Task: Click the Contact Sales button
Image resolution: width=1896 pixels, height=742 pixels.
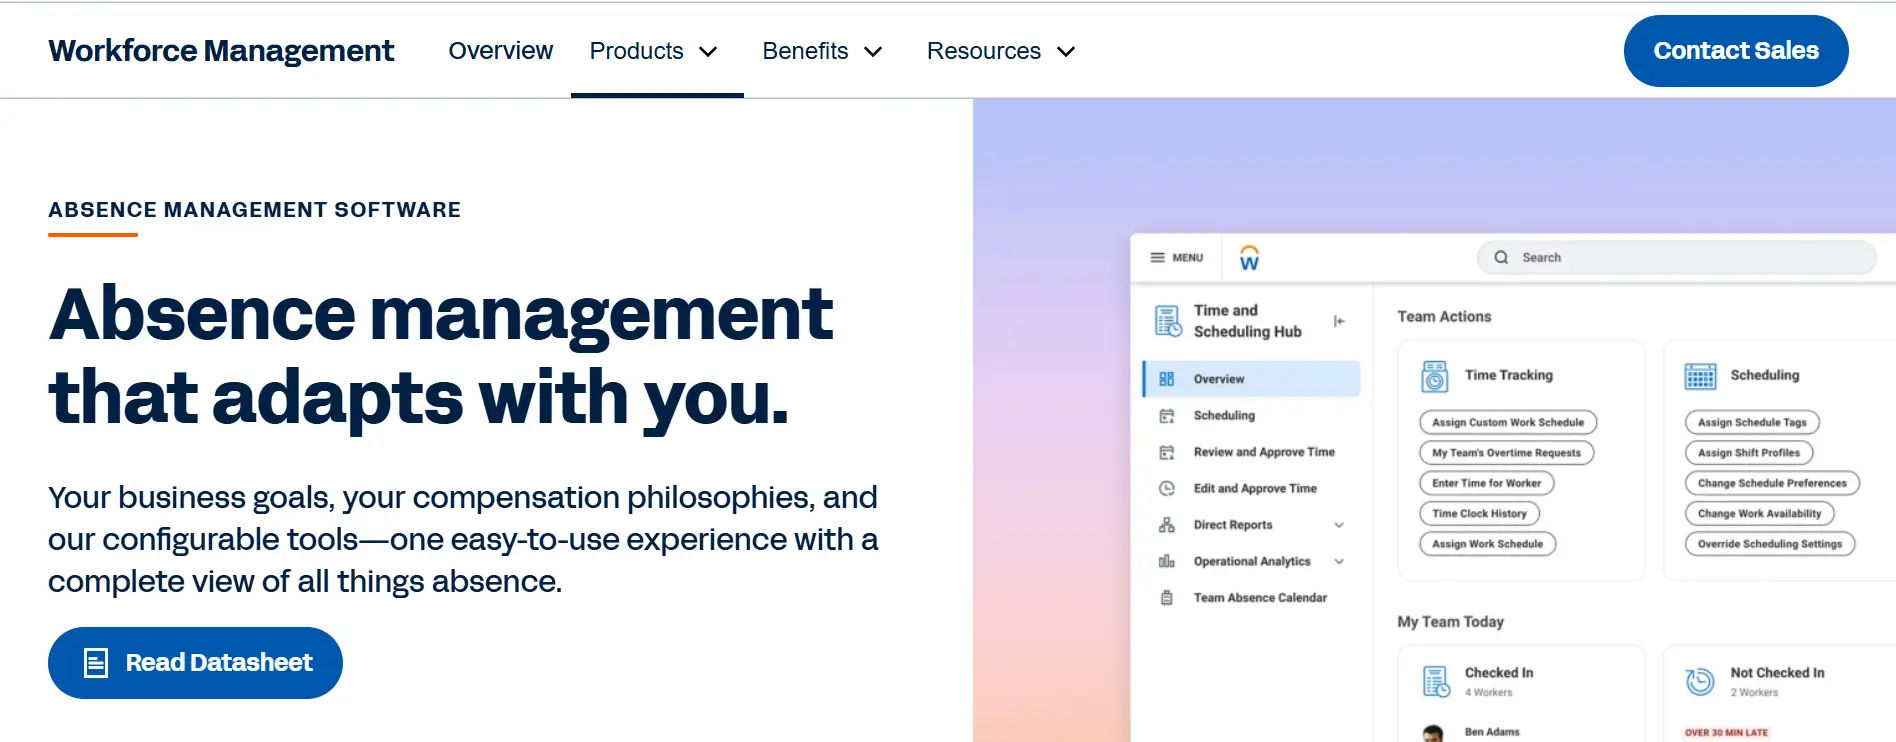Action: click(x=1736, y=51)
